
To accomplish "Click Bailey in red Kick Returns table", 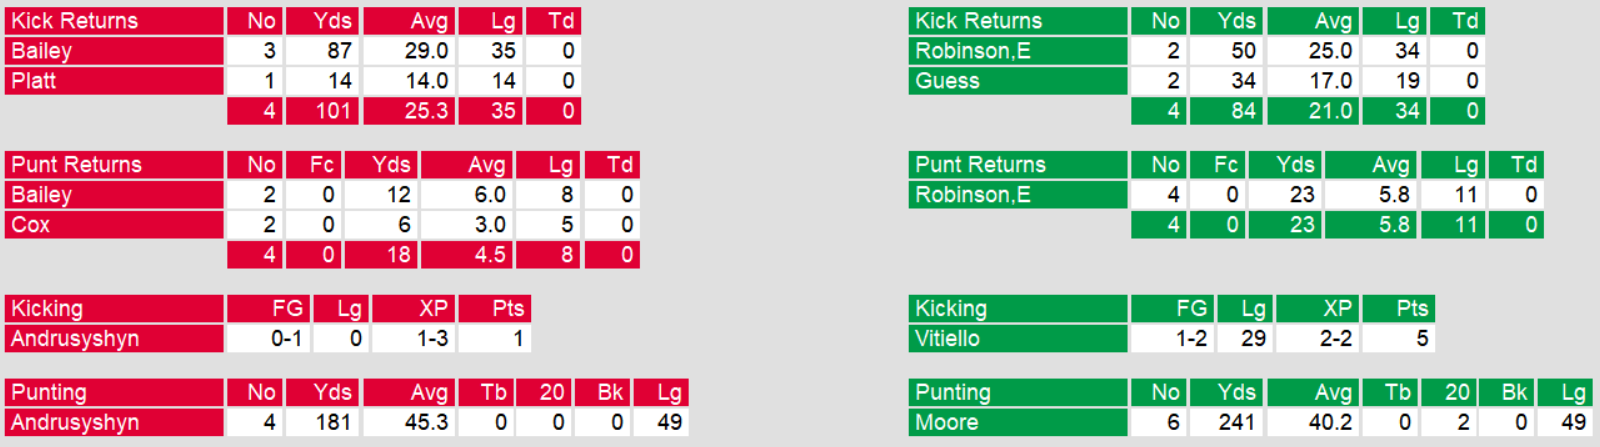I will [x=41, y=51].
